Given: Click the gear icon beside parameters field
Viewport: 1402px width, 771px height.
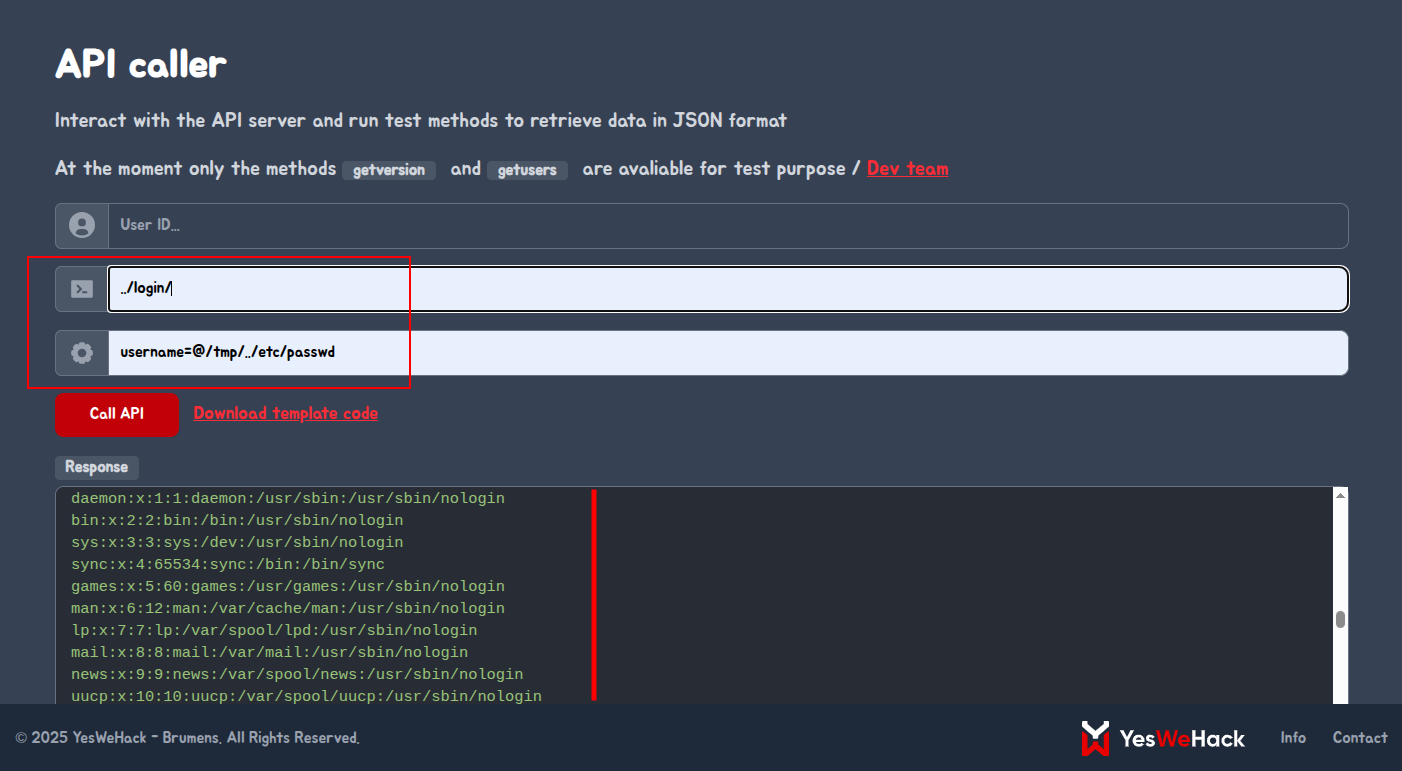Looking at the screenshot, I should [82, 353].
